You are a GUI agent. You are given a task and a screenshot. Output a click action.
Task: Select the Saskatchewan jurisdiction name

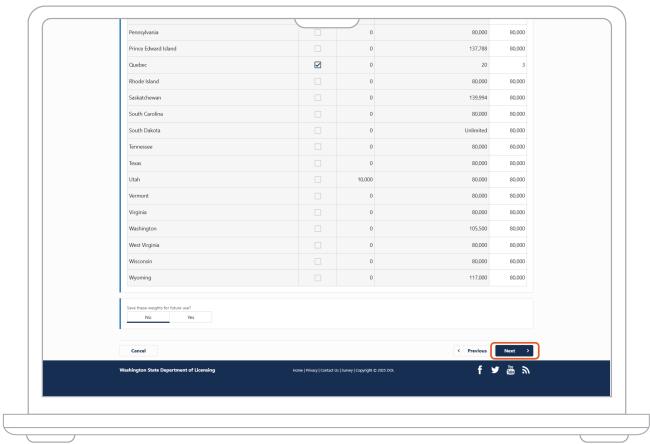click(x=145, y=98)
